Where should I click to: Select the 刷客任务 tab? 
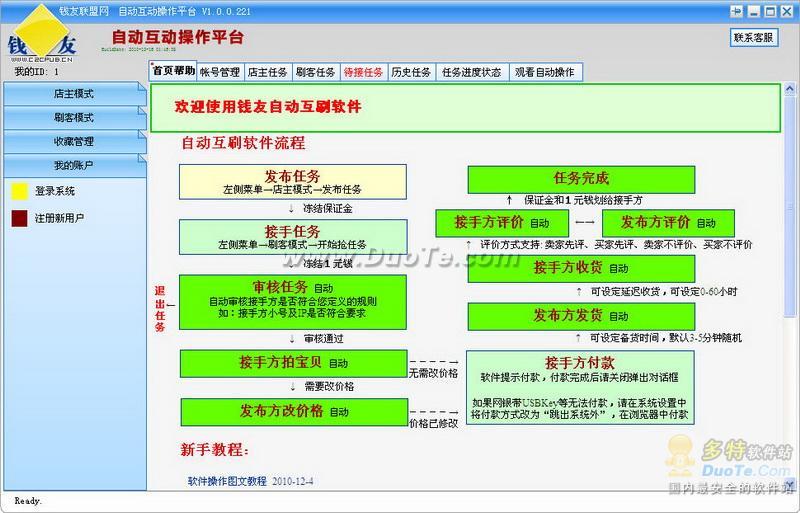(315, 72)
